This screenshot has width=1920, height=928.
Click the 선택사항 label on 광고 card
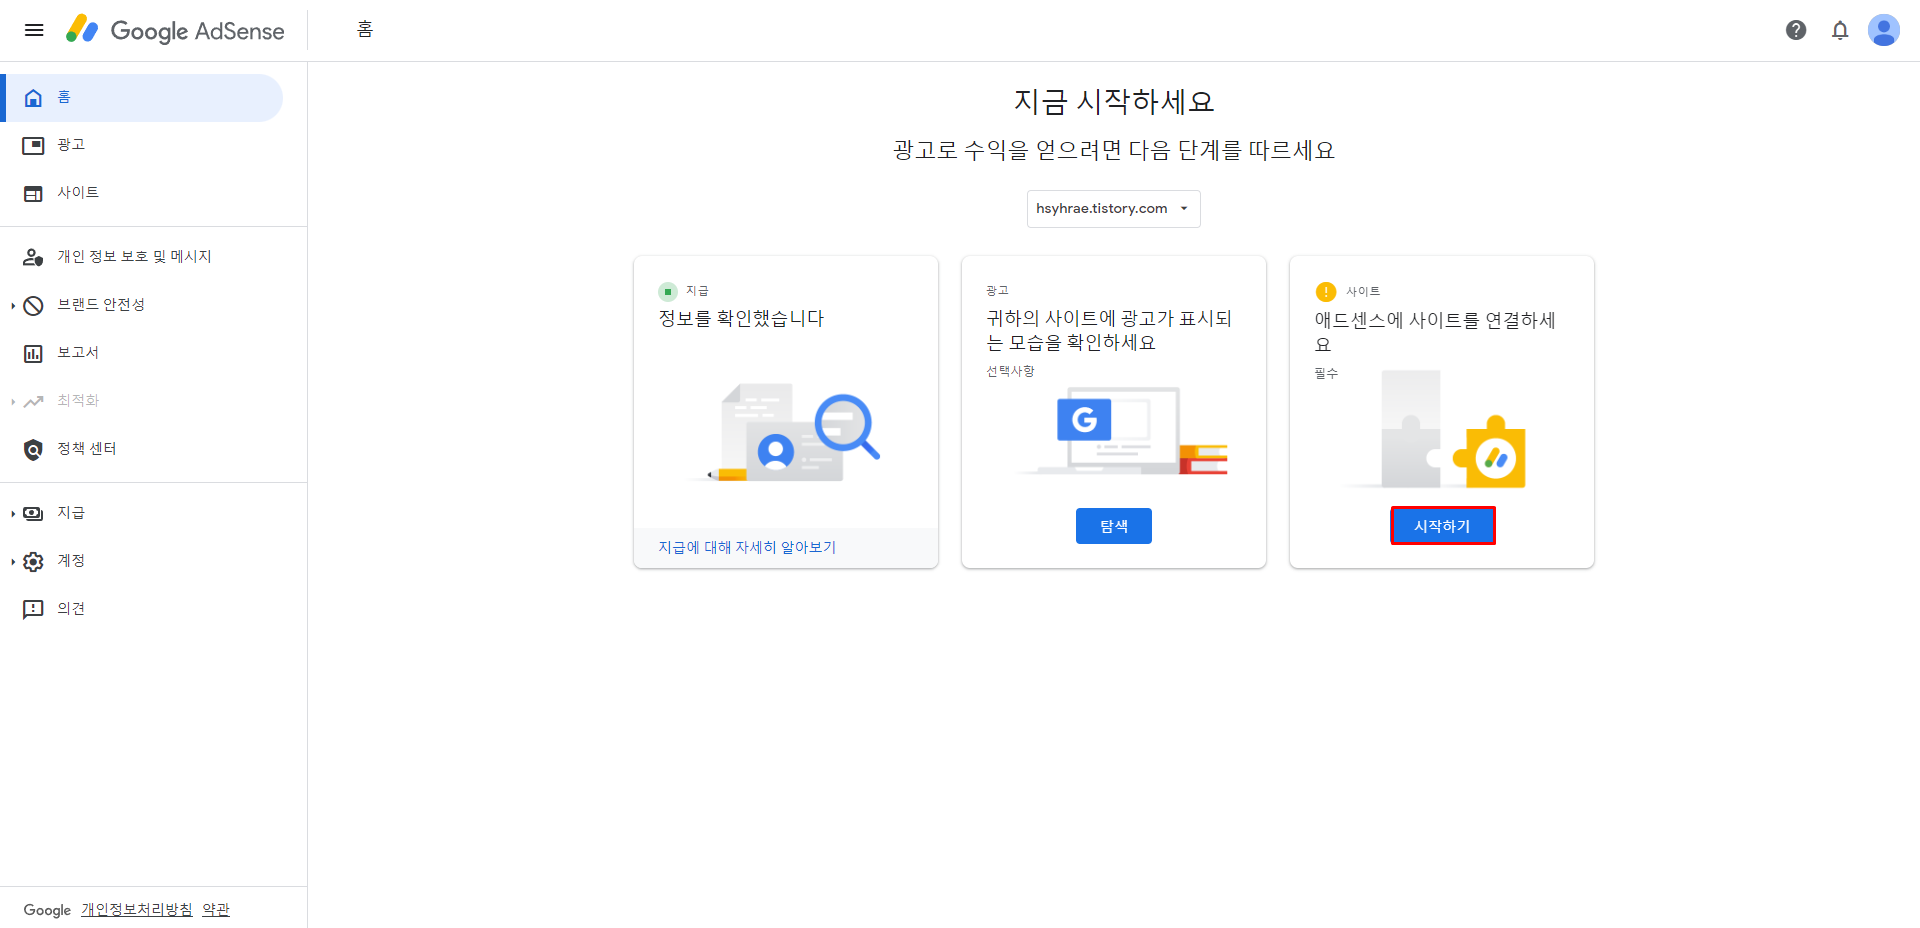click(1010, 371)
